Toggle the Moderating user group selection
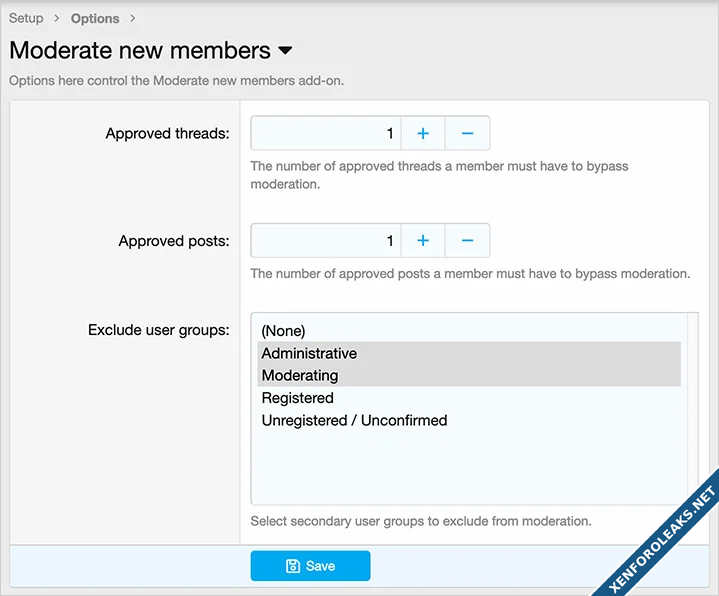This screenshot has height=596, width=719. coord(300,376)
